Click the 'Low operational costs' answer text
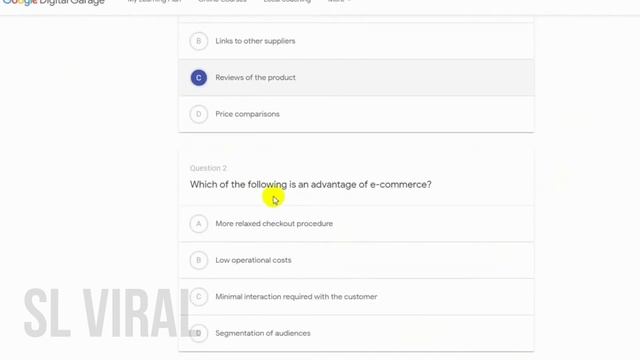This screenshot has height=360, width=640. click(253, 260)
